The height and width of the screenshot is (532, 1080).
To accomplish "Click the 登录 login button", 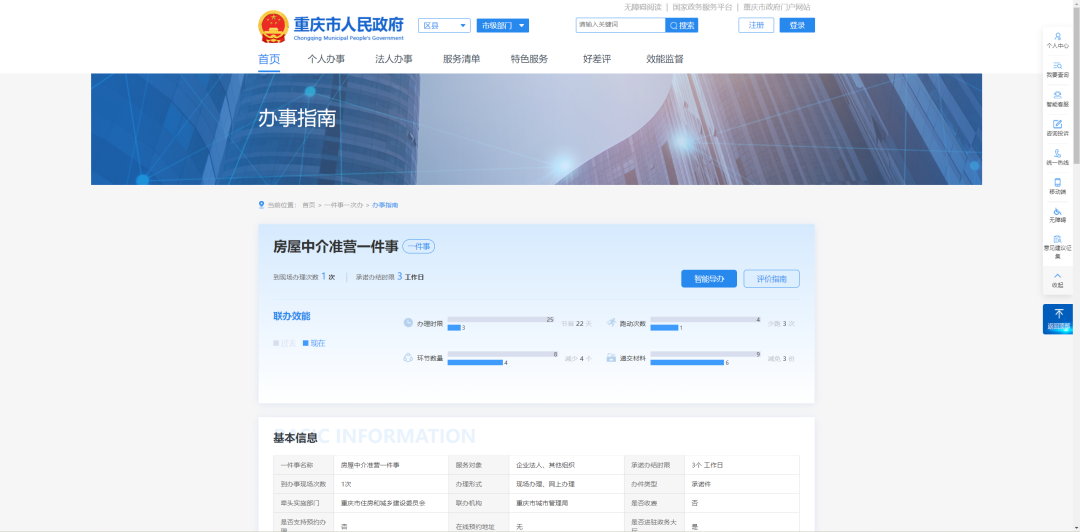I will click(x=797, y=25).
